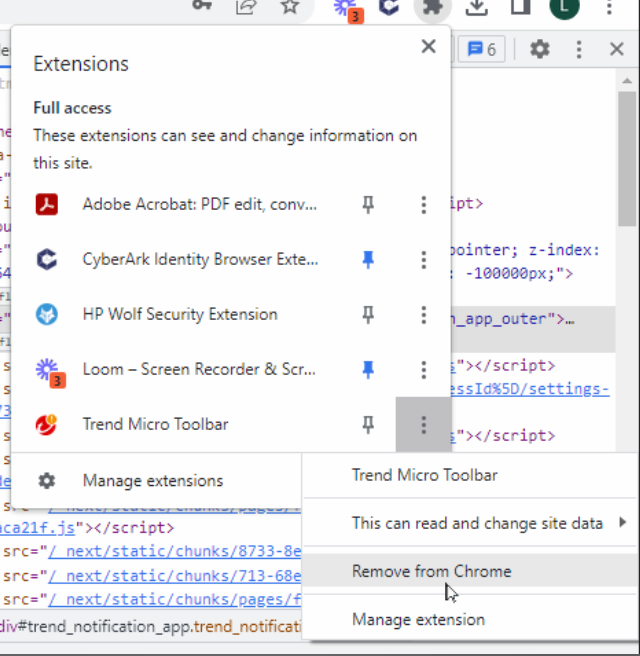Click the Adobe Acrobat extension icon
Screen dimensions: 640x656
coord(47,205)
